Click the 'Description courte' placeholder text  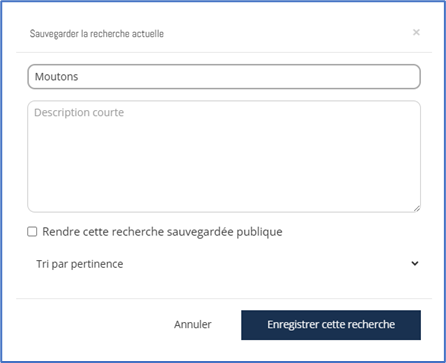pyautogui.click(x=79, y=113)
